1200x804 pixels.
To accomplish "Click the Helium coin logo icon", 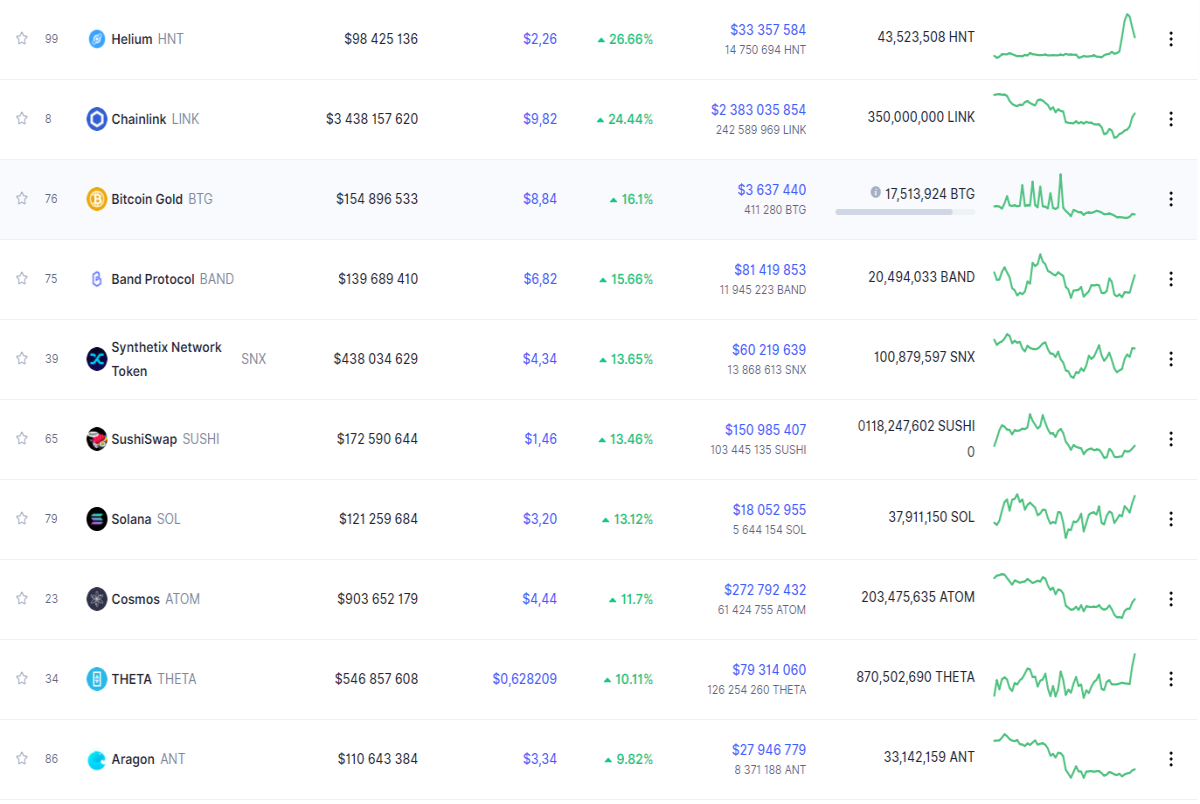I will 97,39.
